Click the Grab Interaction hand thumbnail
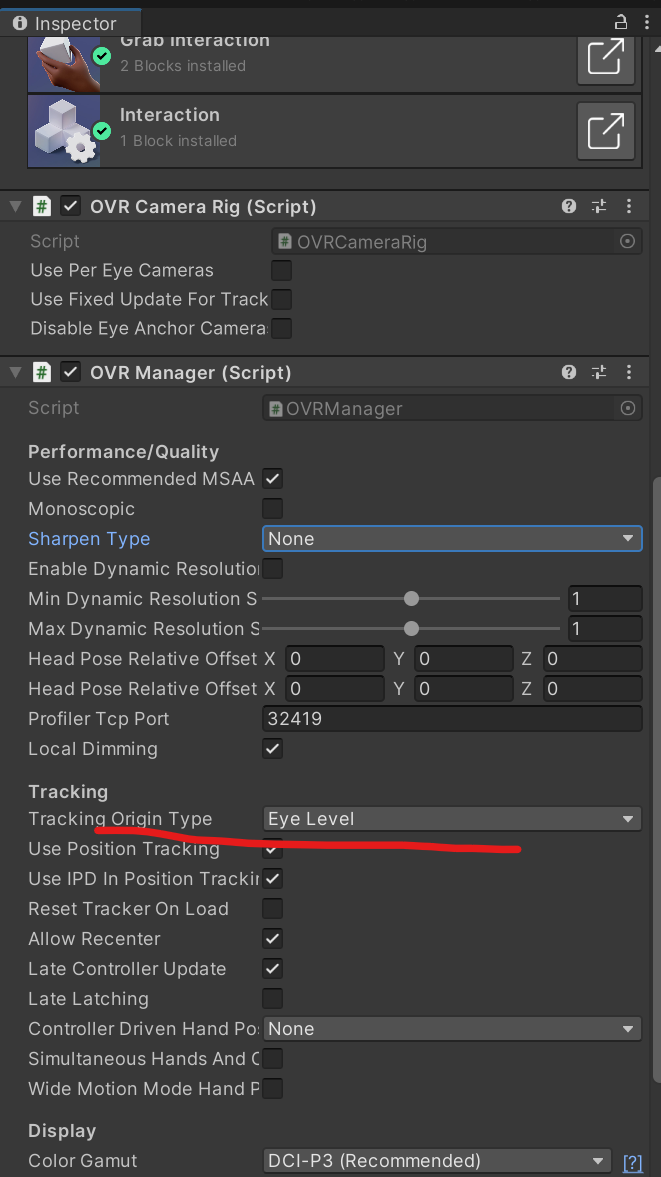The width and height of the screenshot is (661, 1177). [64, 64]
